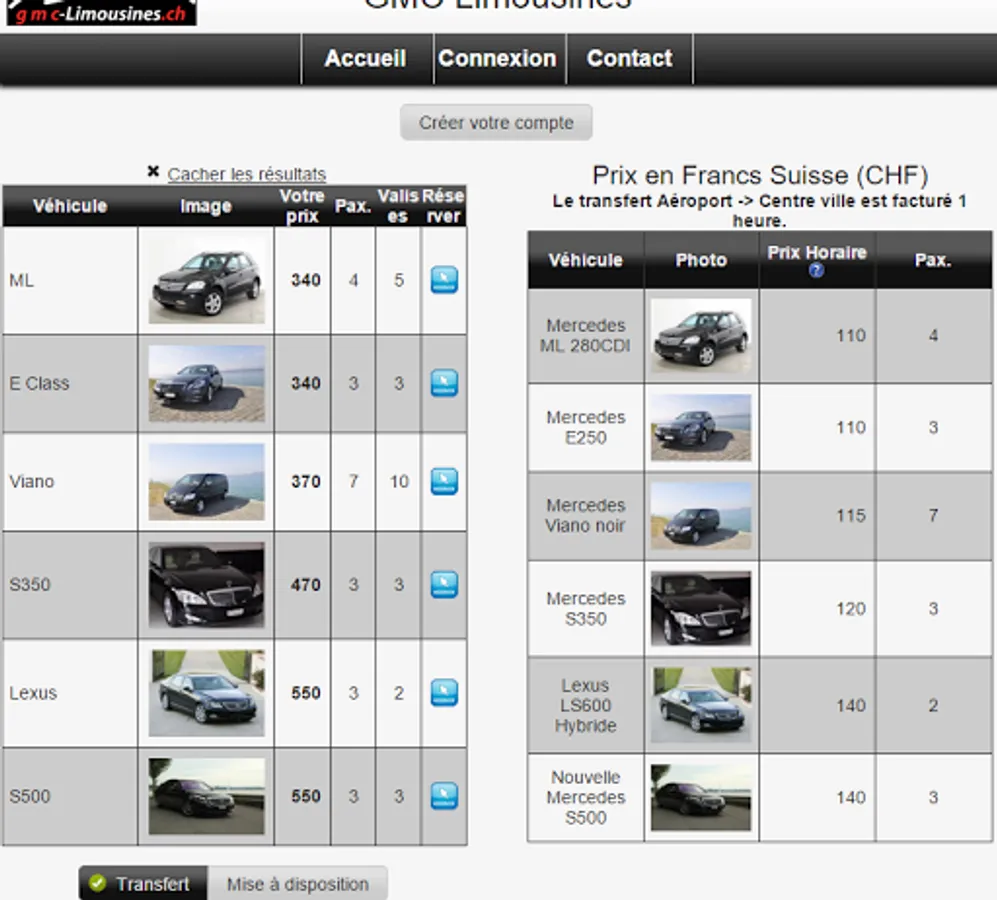This screenshot has height=900, width=997.
Task: Open the Accueil menu item
Action: 365,59
